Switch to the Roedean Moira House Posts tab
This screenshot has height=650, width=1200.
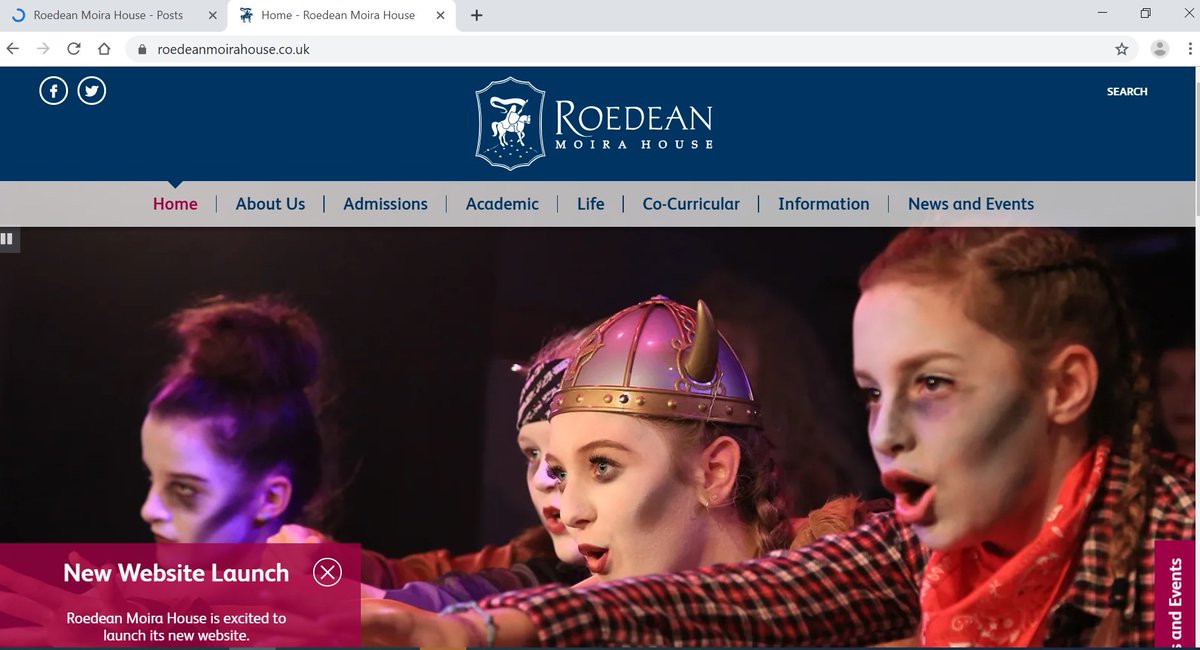[x=110, y=15]
